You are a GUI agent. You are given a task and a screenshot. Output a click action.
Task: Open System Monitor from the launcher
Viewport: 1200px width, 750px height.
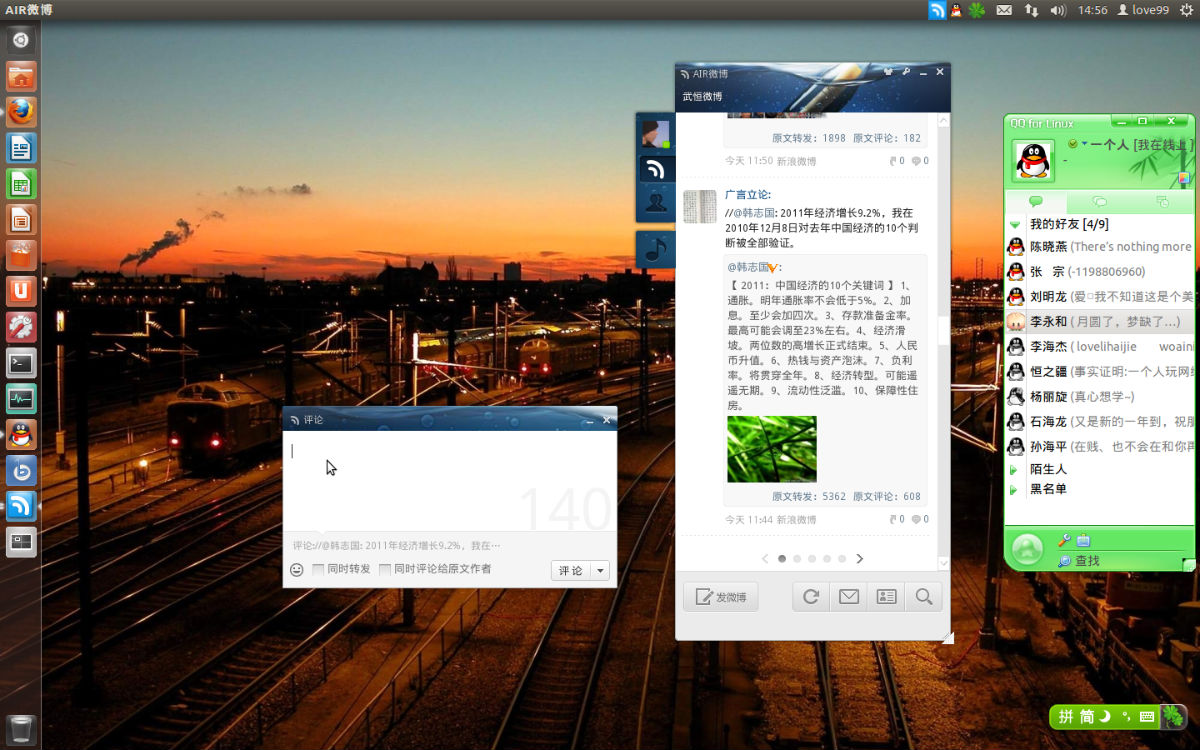coord(22,399)
